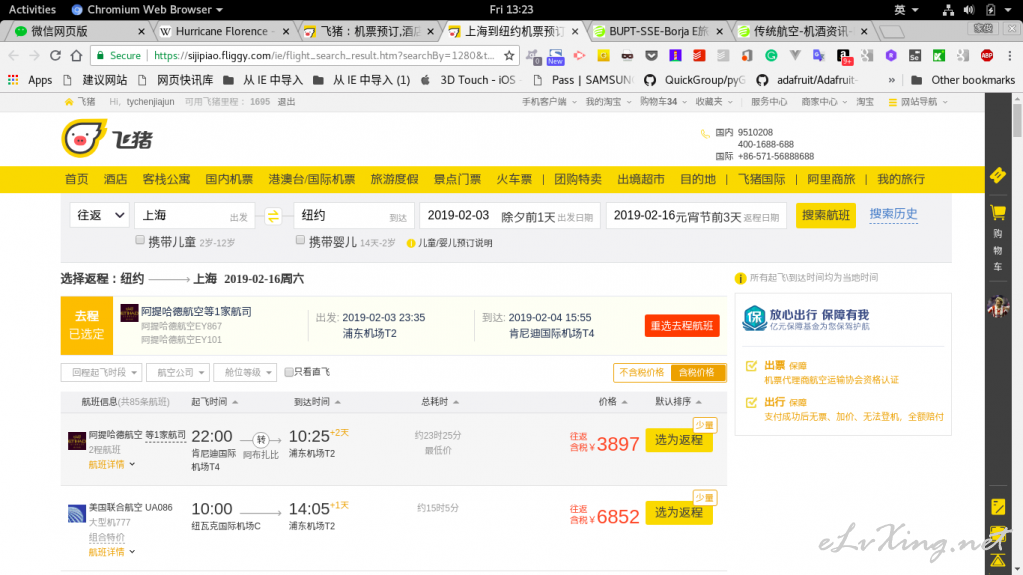Open the network status icon

click(948, 10)
